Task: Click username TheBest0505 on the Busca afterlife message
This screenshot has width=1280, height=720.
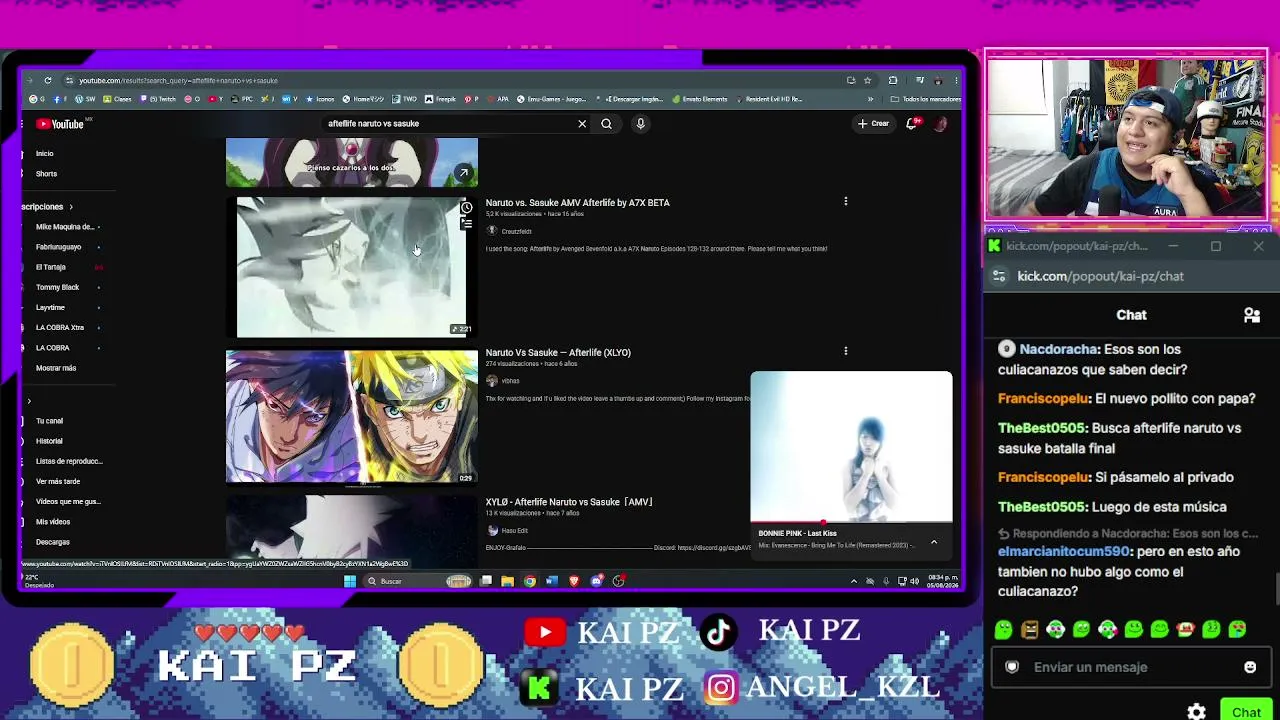Action: [1042, 428]
